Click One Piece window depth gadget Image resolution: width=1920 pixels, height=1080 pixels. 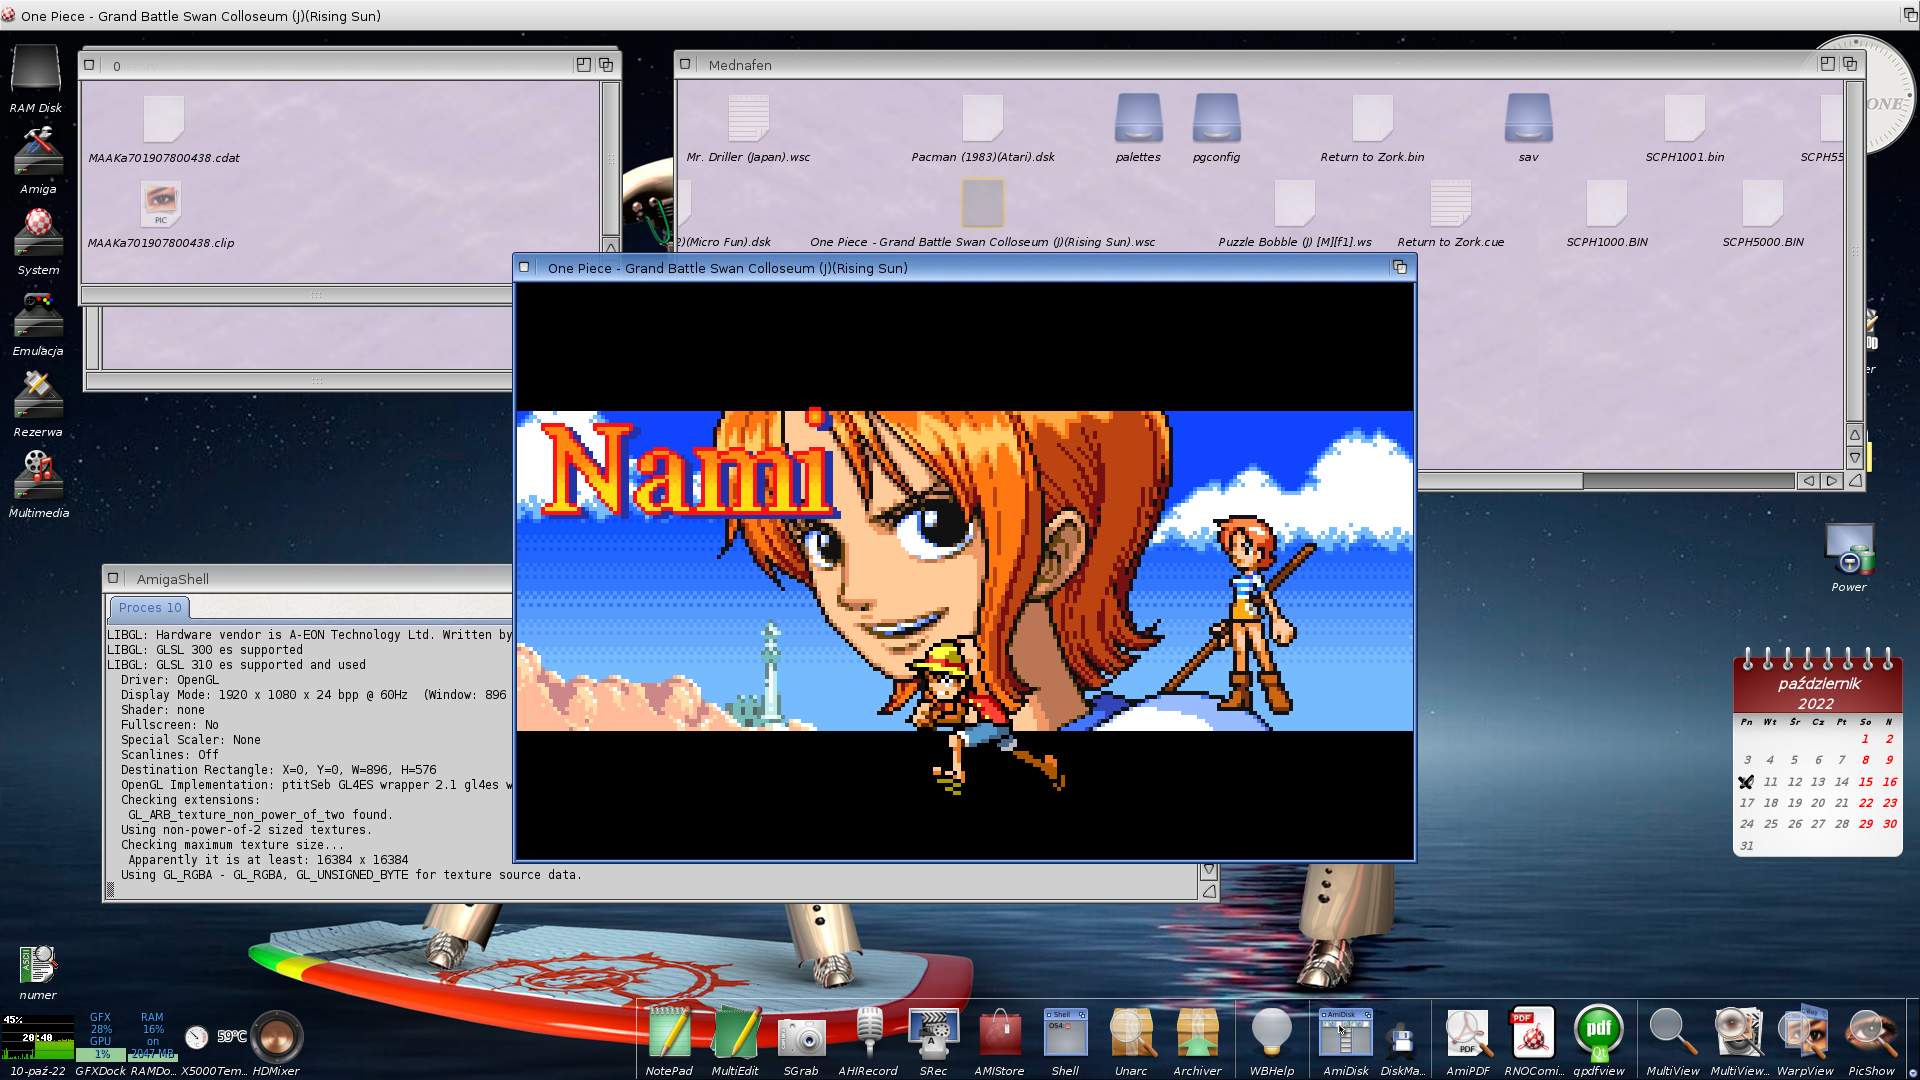(1400, 267)
